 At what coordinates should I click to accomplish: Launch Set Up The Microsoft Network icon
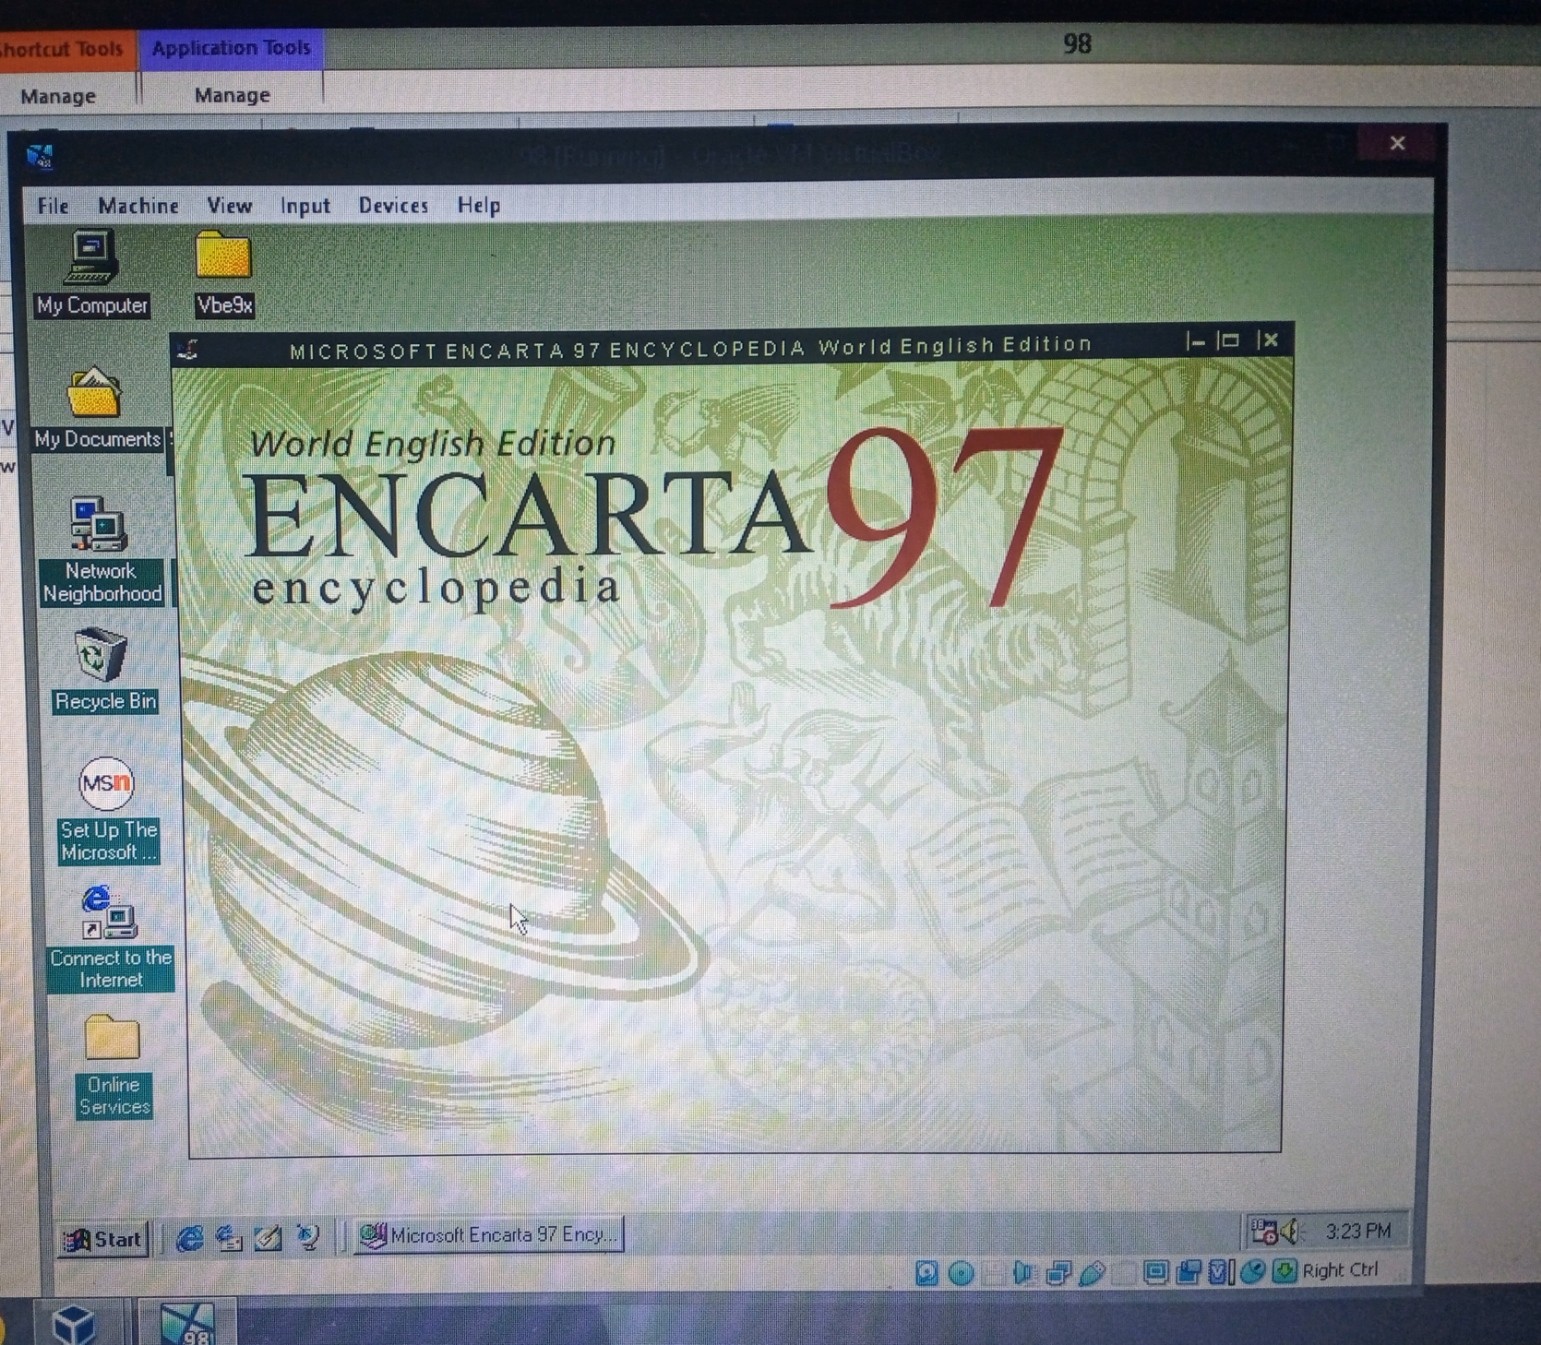coord(107,811)
